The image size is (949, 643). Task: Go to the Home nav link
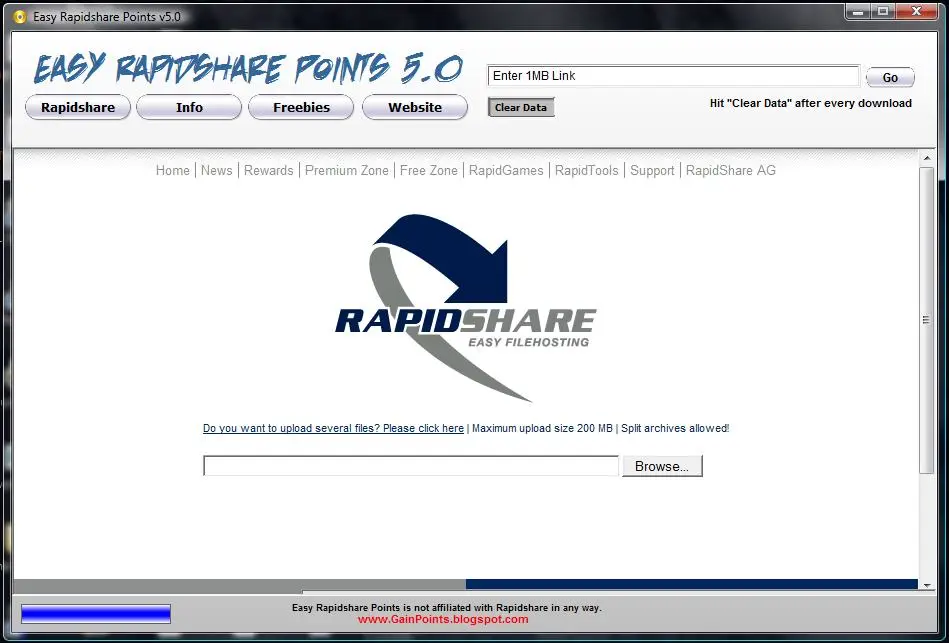click(172, 171)
